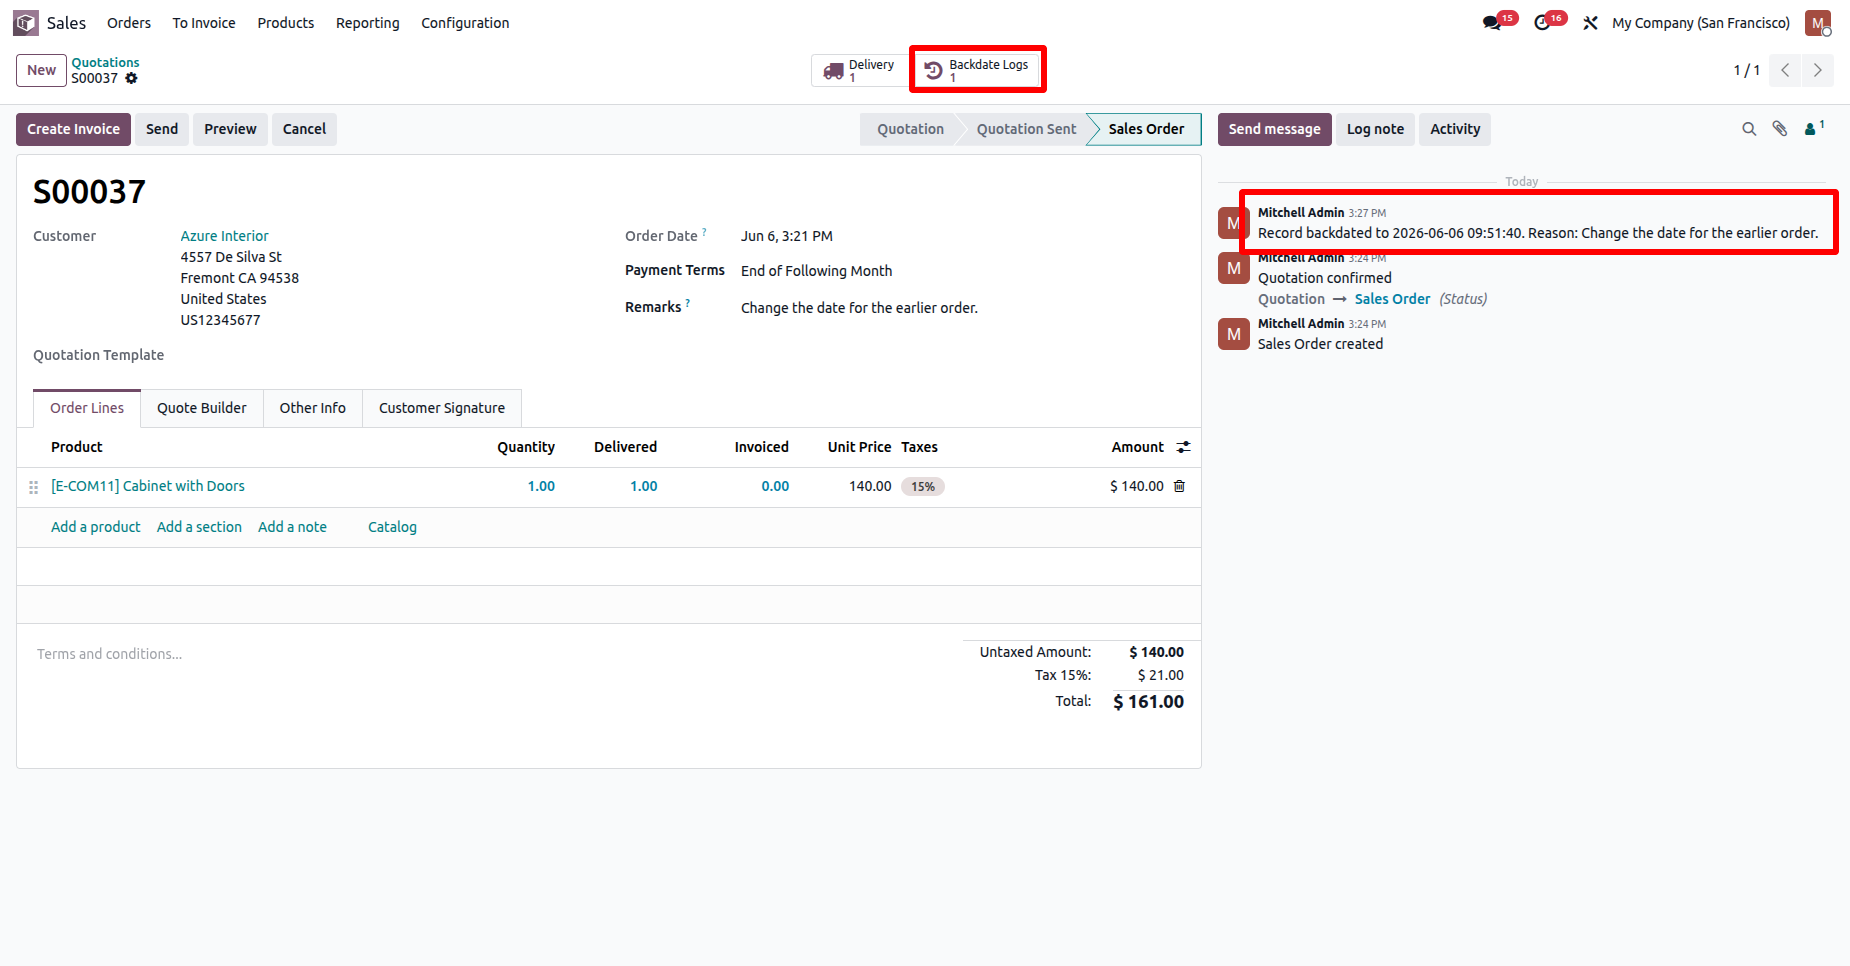Open the Backdate Logs smart button

977,70
